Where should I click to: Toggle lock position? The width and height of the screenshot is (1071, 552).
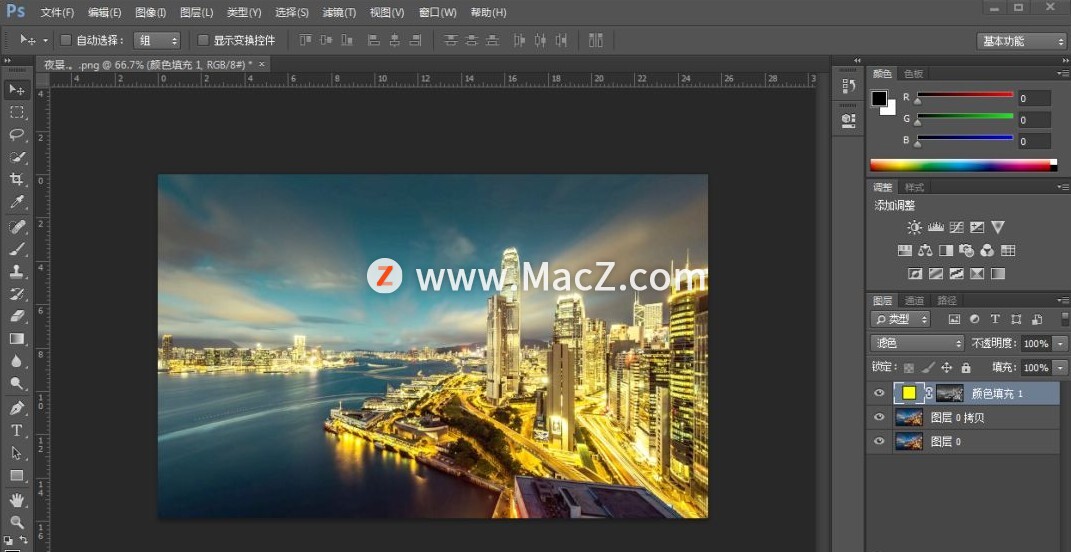[x=947, y=368]
